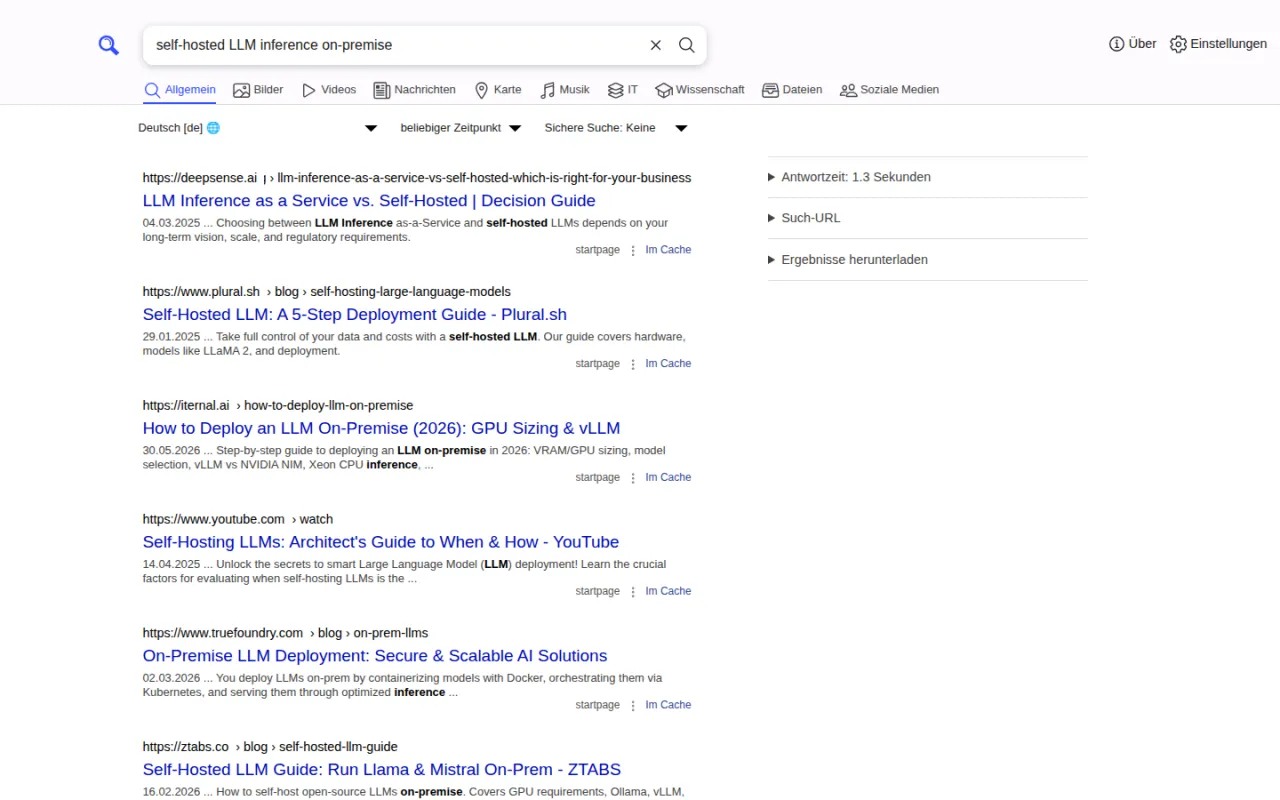Image resolution: width=1280 pixels, height=800 pixels.
Task: Focus the search query input field
Action: pos(395,45)
